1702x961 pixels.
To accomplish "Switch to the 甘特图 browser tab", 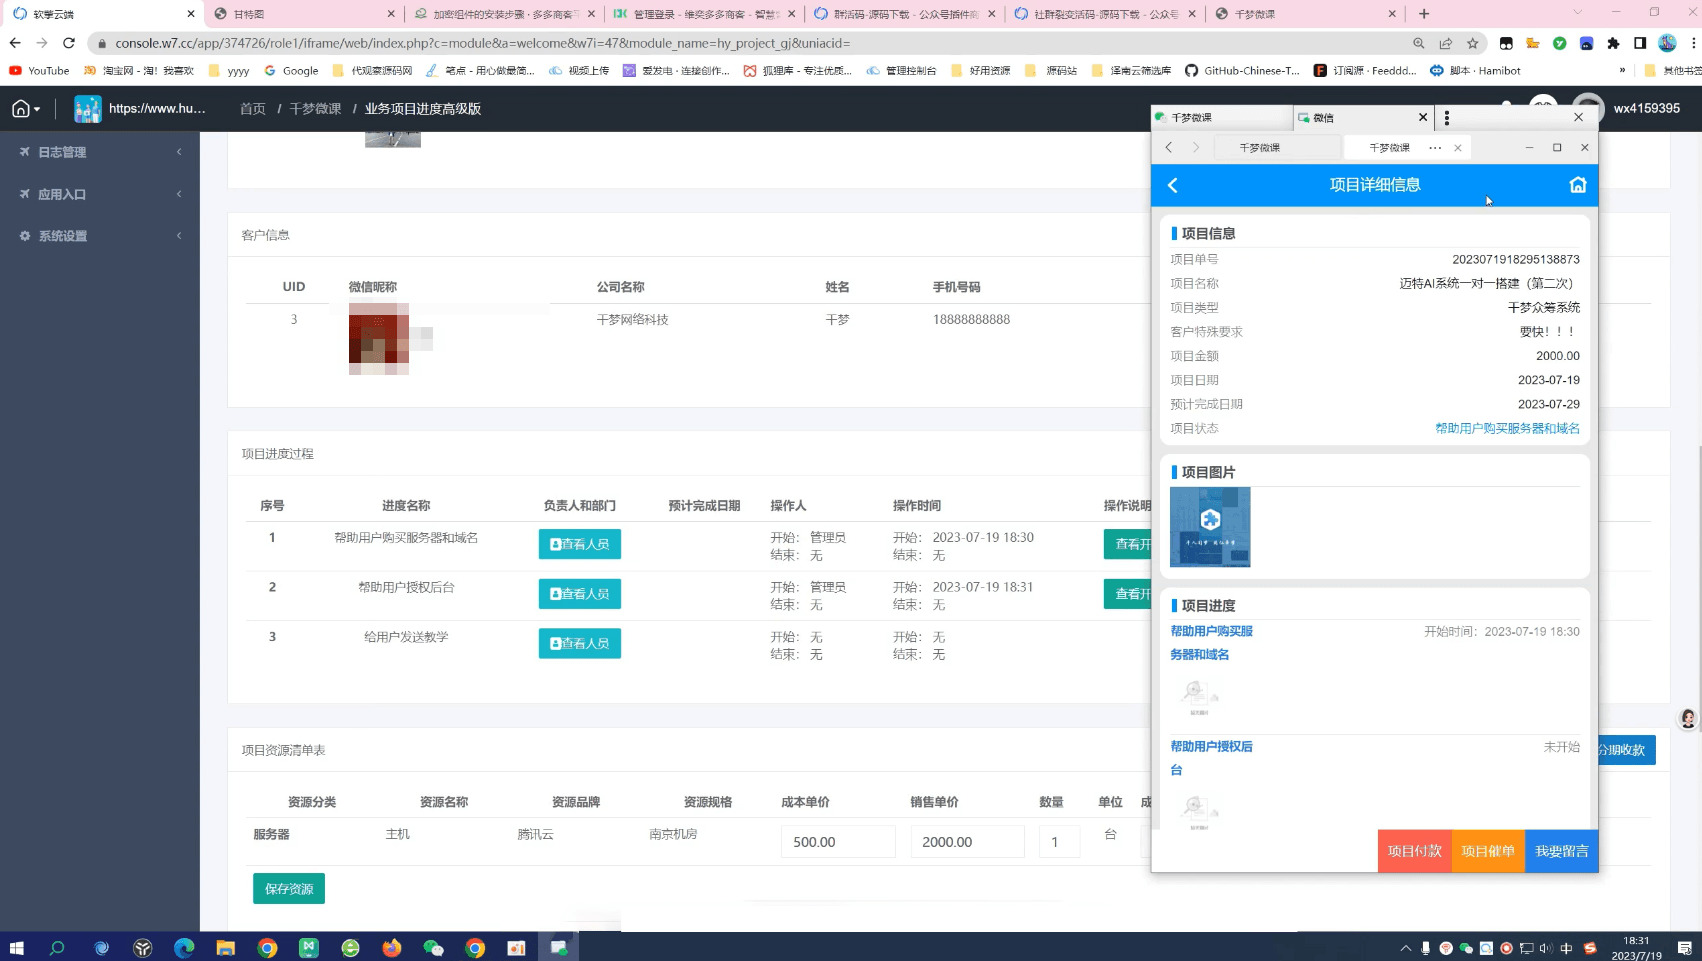I will [300, 14].
